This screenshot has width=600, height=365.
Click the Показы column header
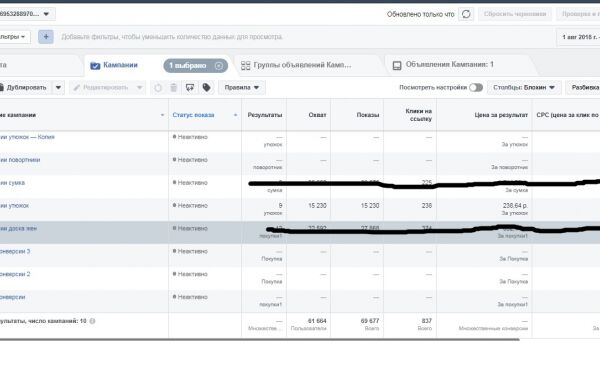[368, 115]
